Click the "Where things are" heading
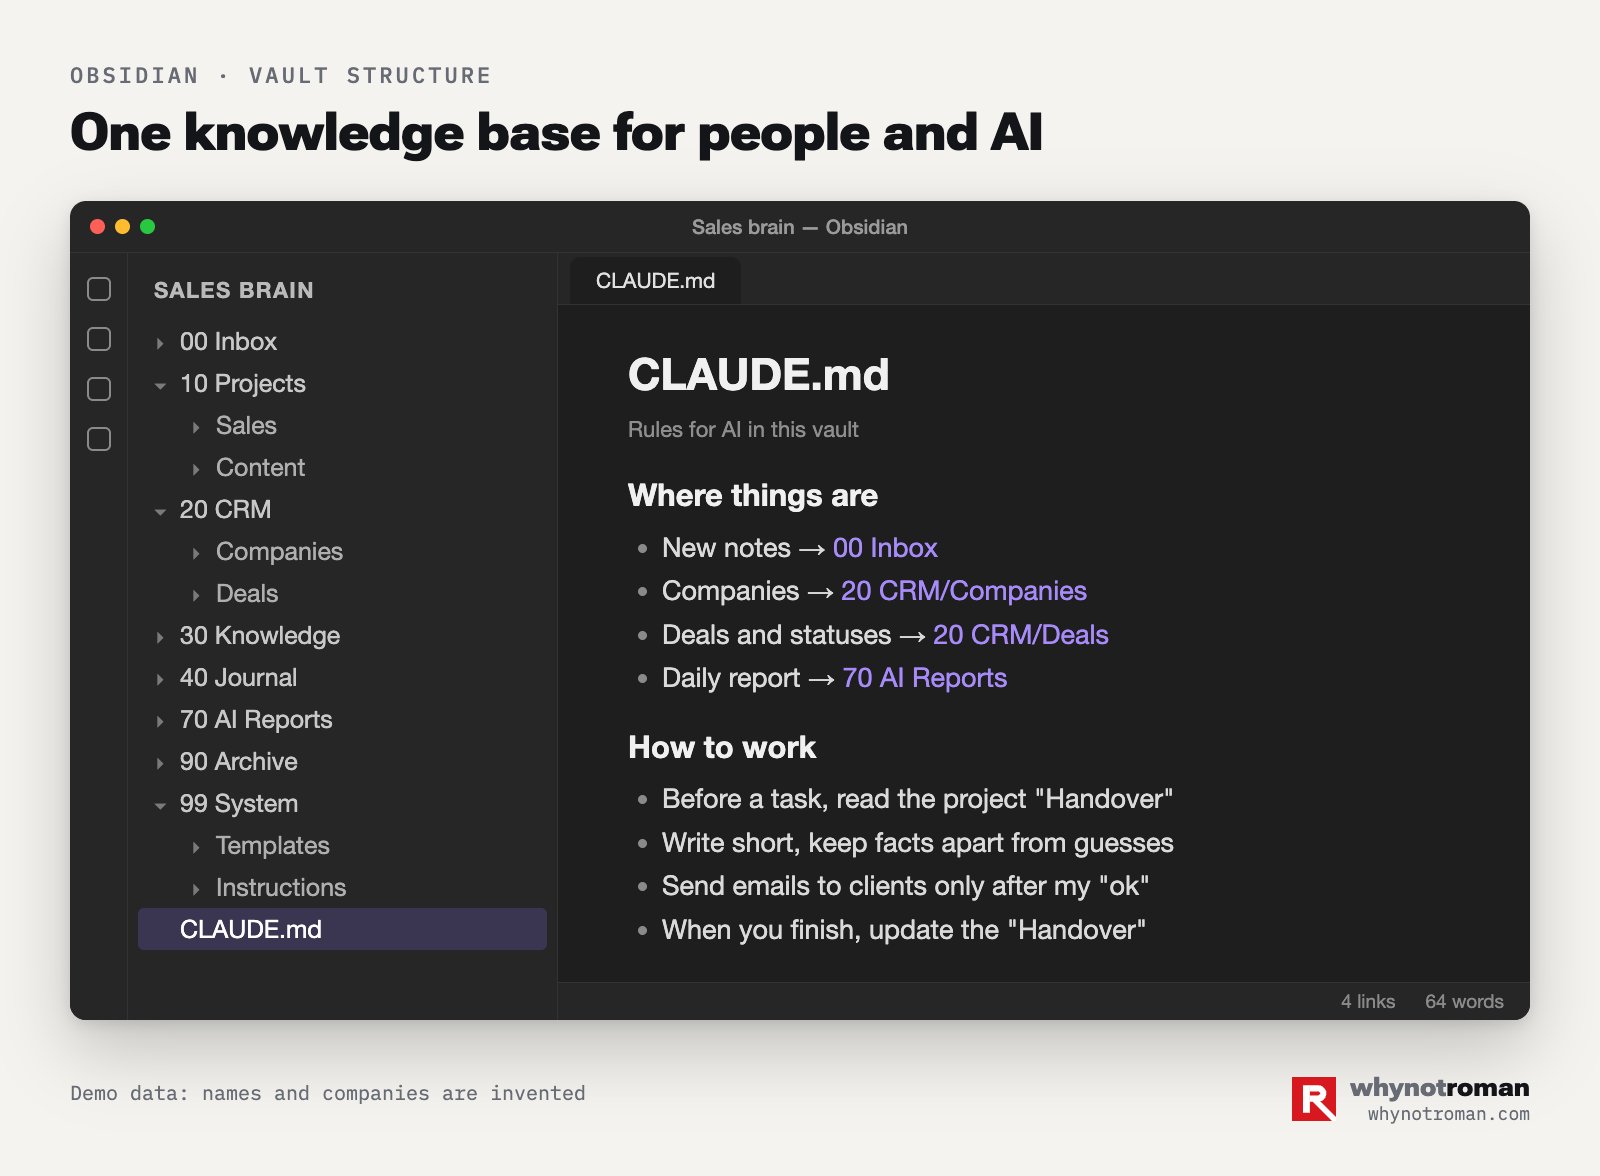1600x1176 pixels. (x=753, y=496)
